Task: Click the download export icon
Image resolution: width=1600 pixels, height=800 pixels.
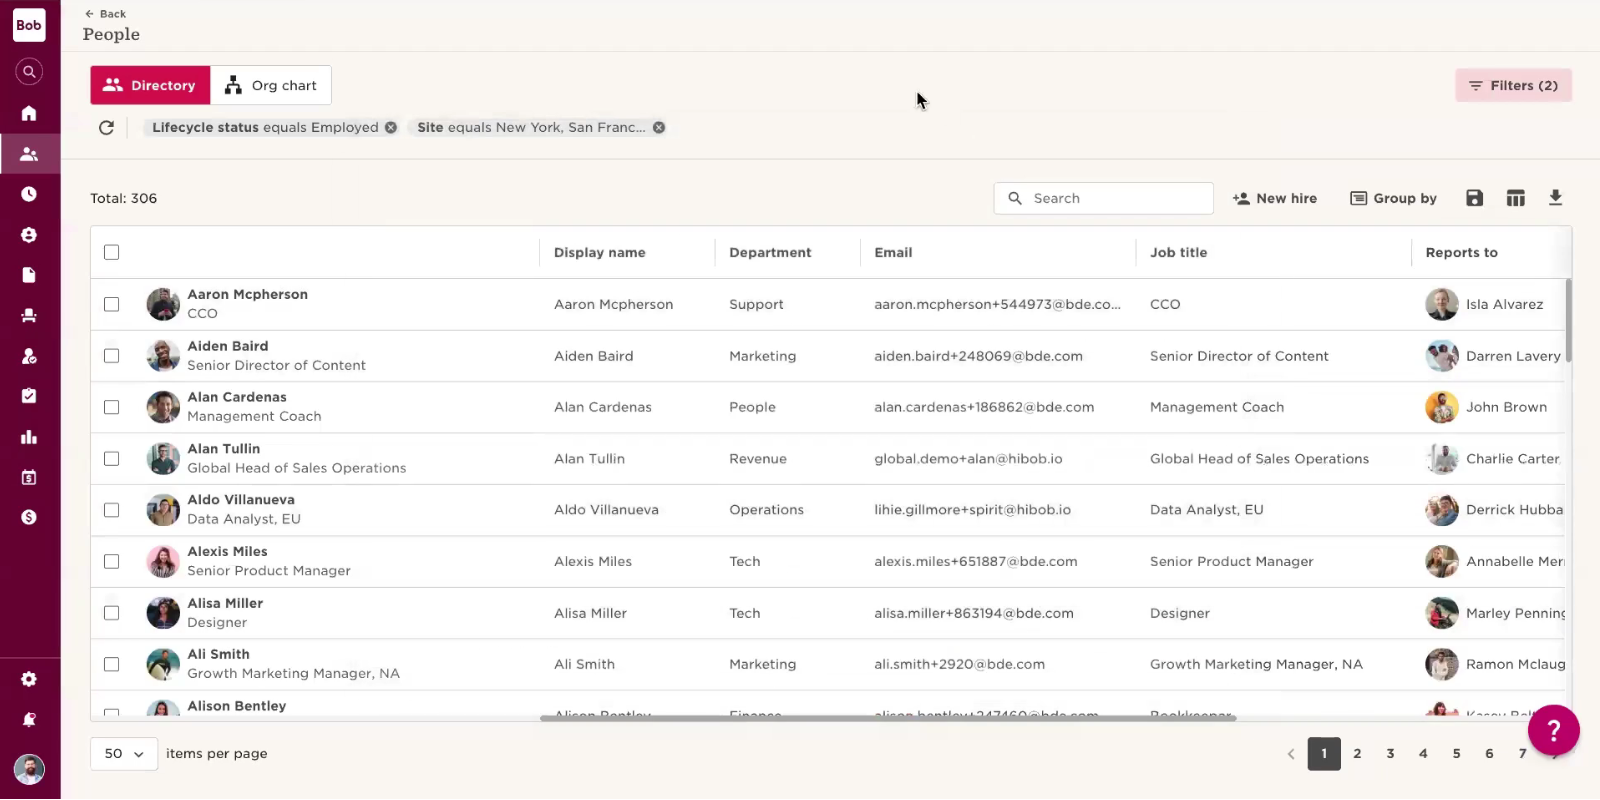Action: (x=1555, y=198)
